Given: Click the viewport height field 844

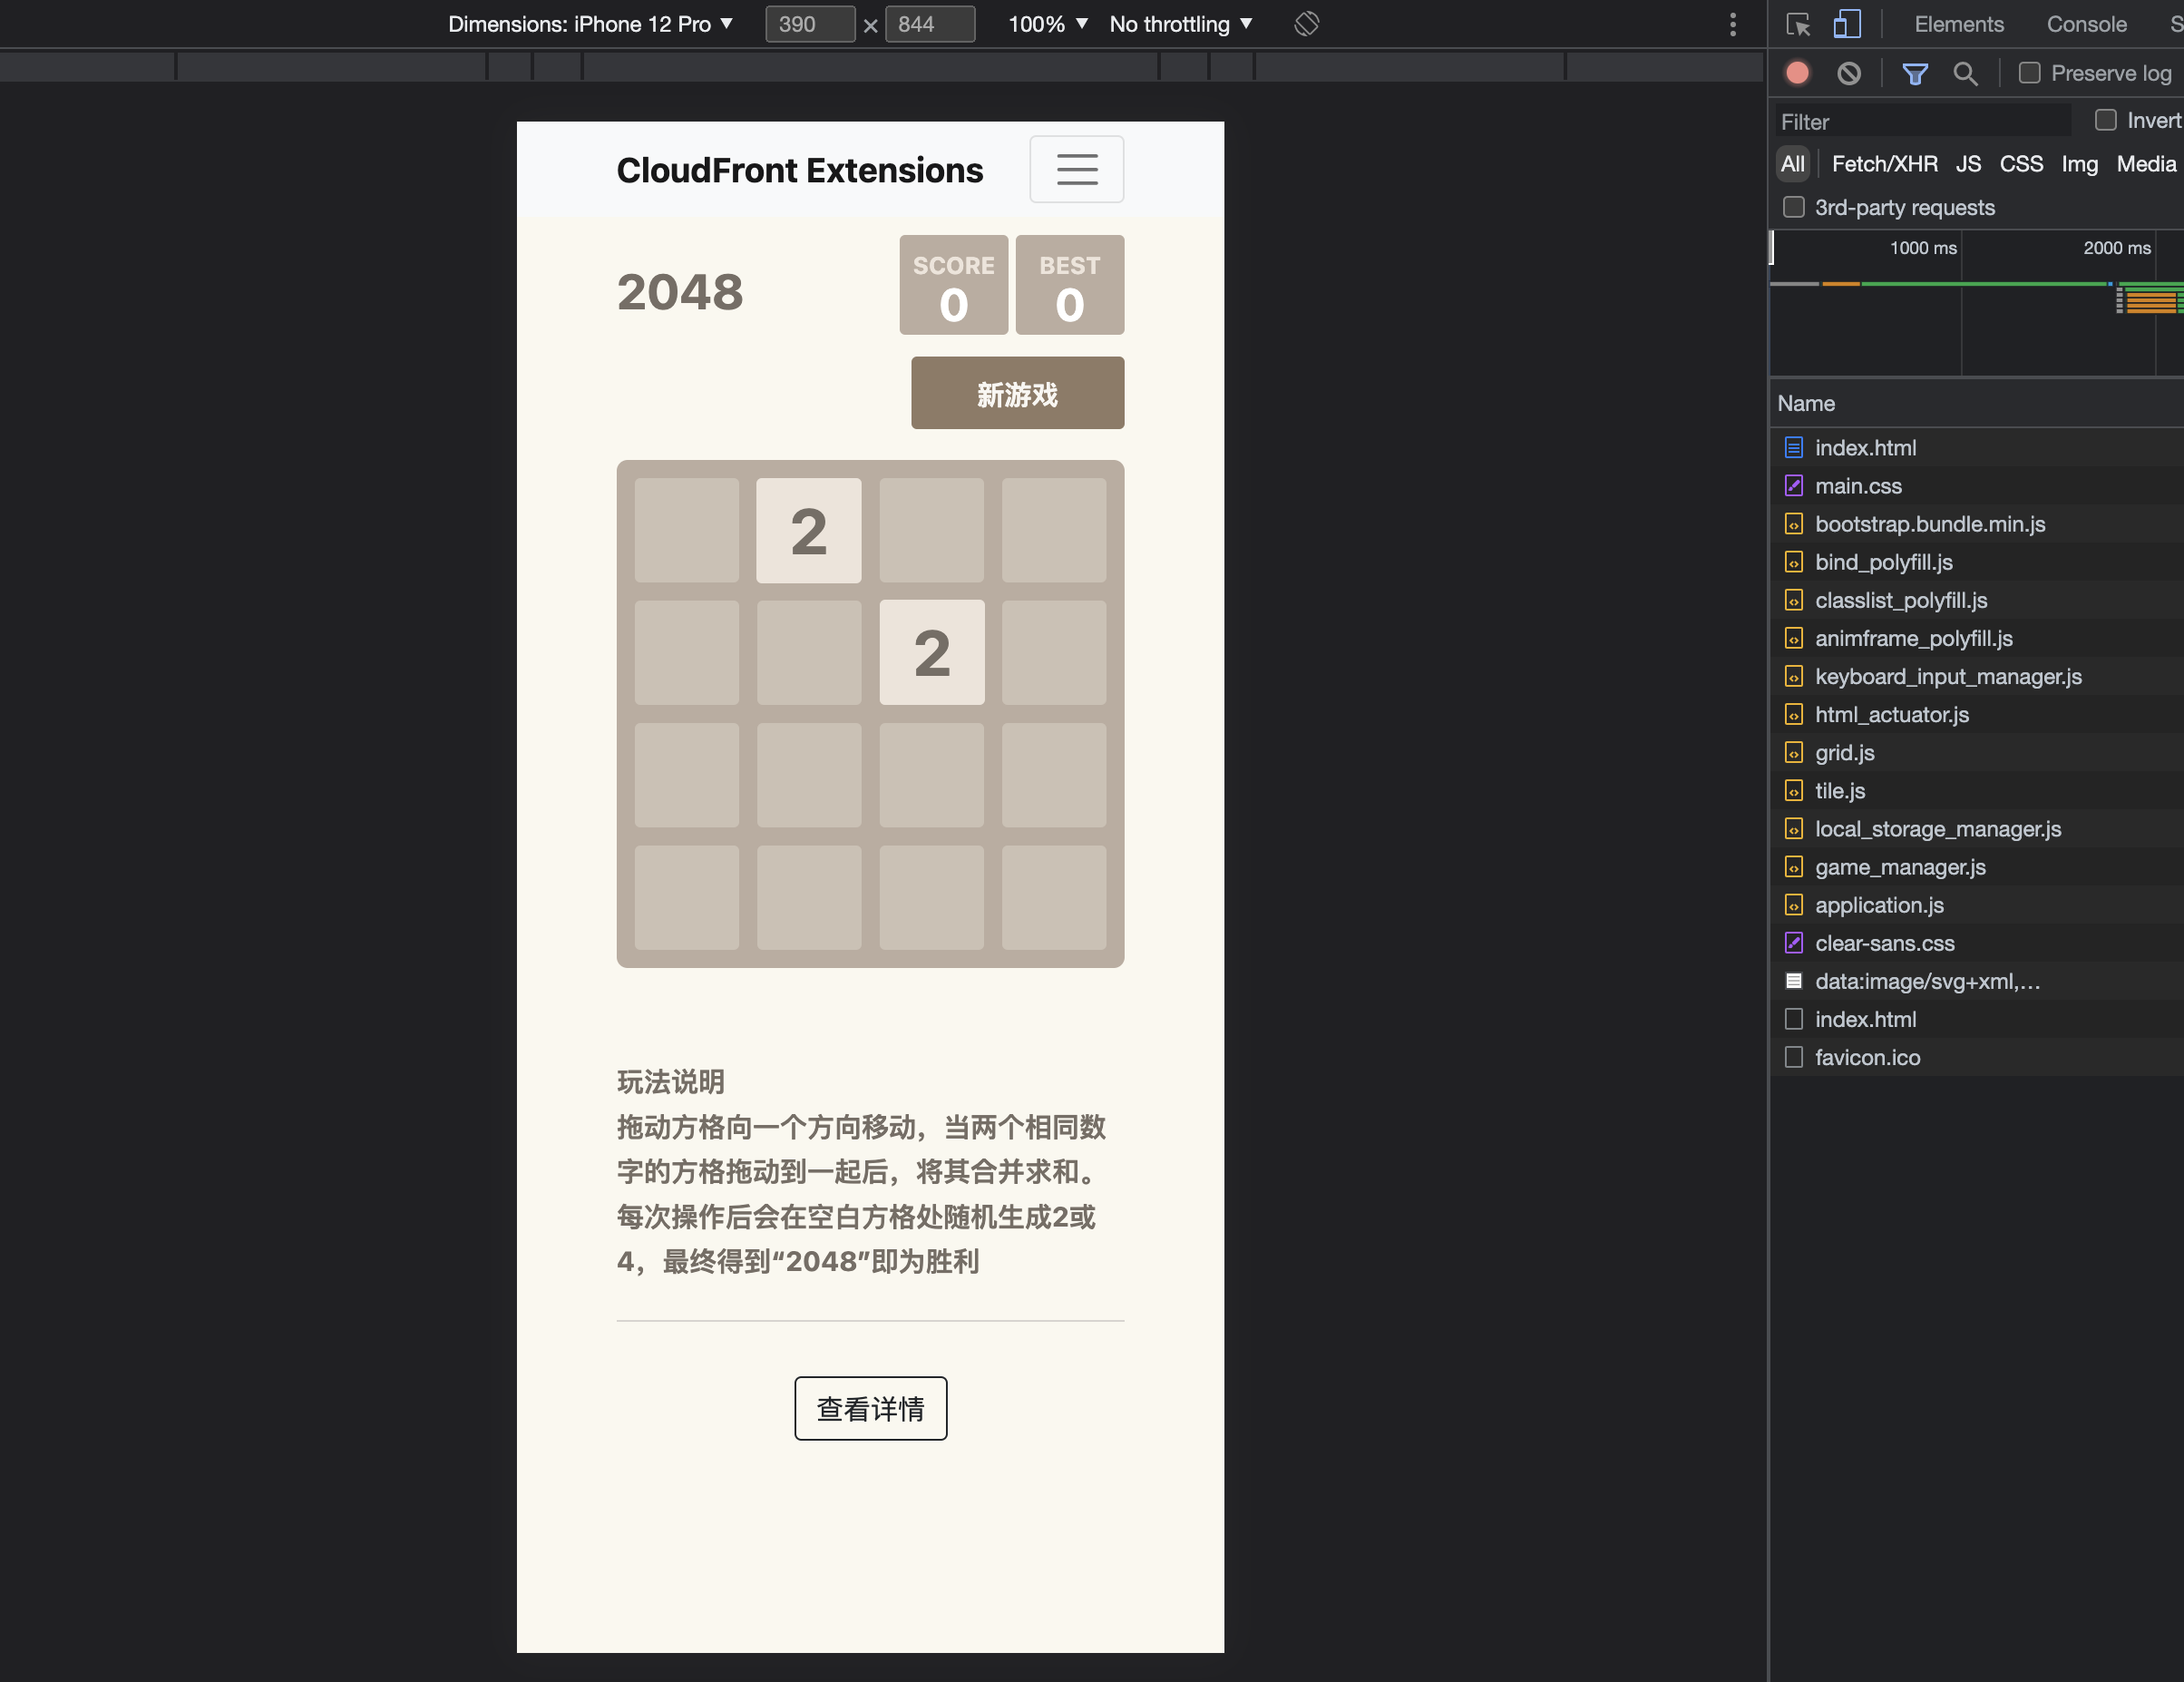Looking at the screenshot, I should (x=929, y=24).
